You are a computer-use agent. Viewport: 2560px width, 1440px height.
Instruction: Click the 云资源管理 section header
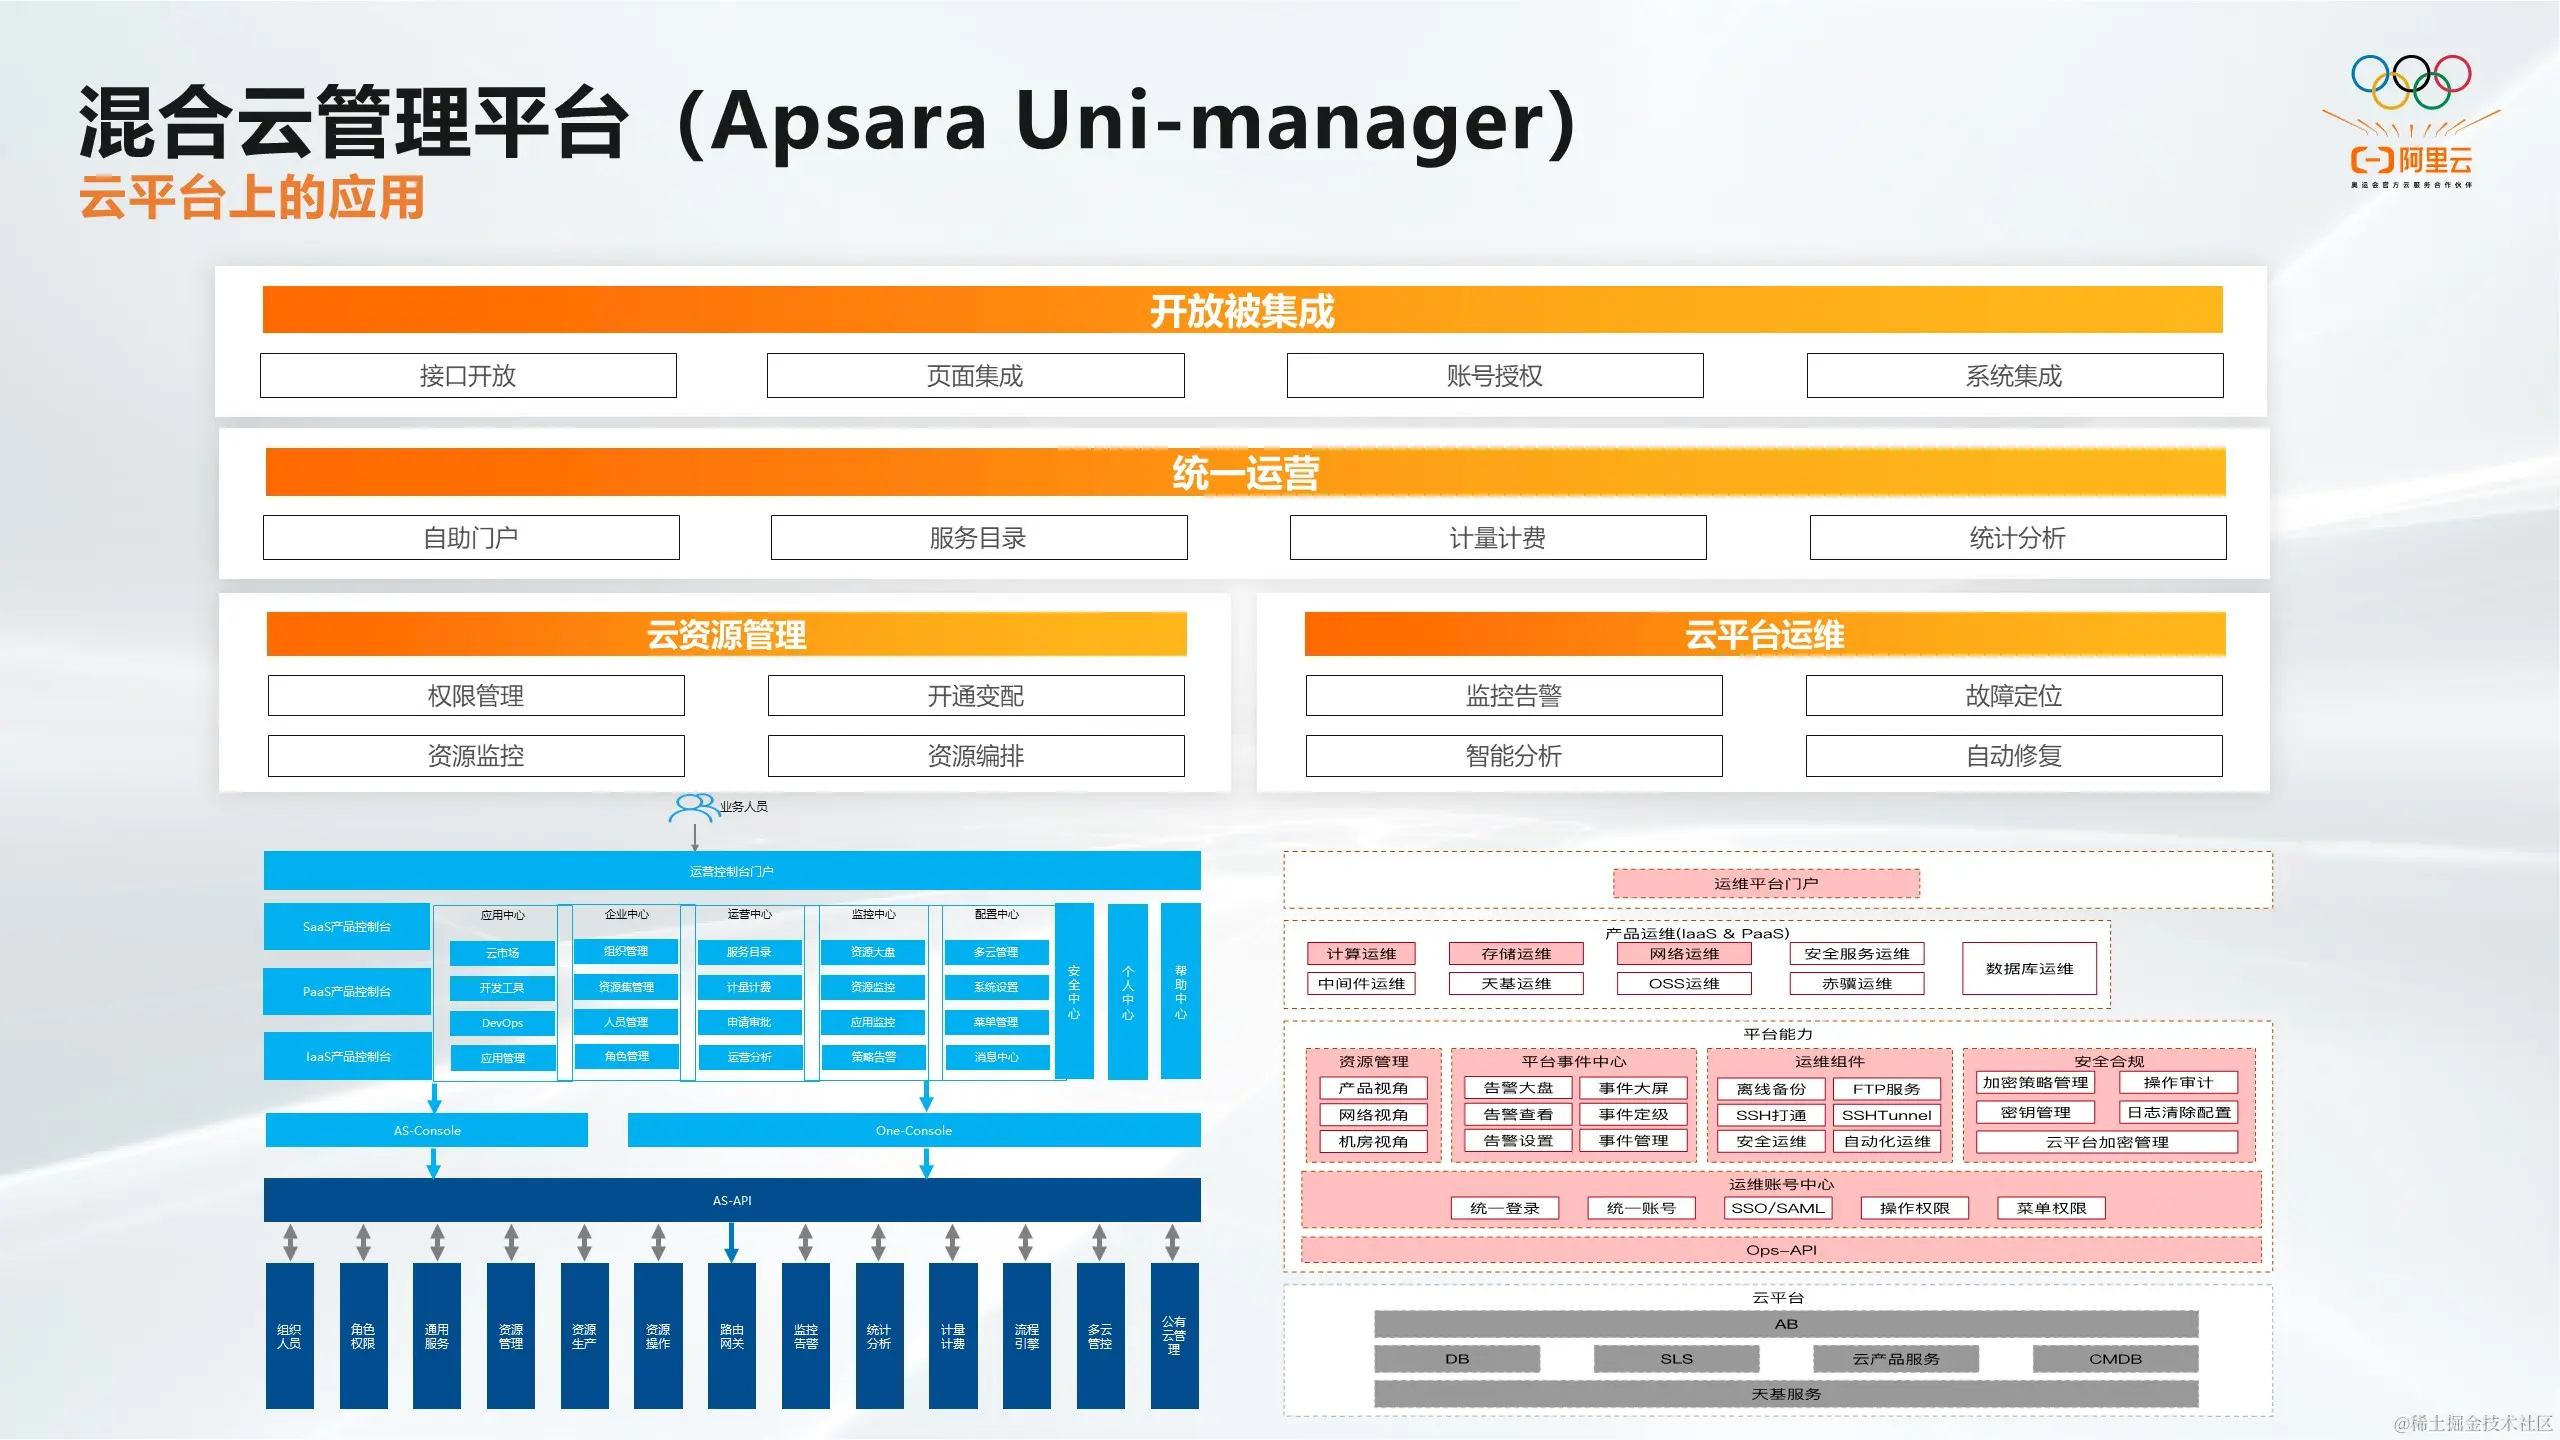point(726,635)
